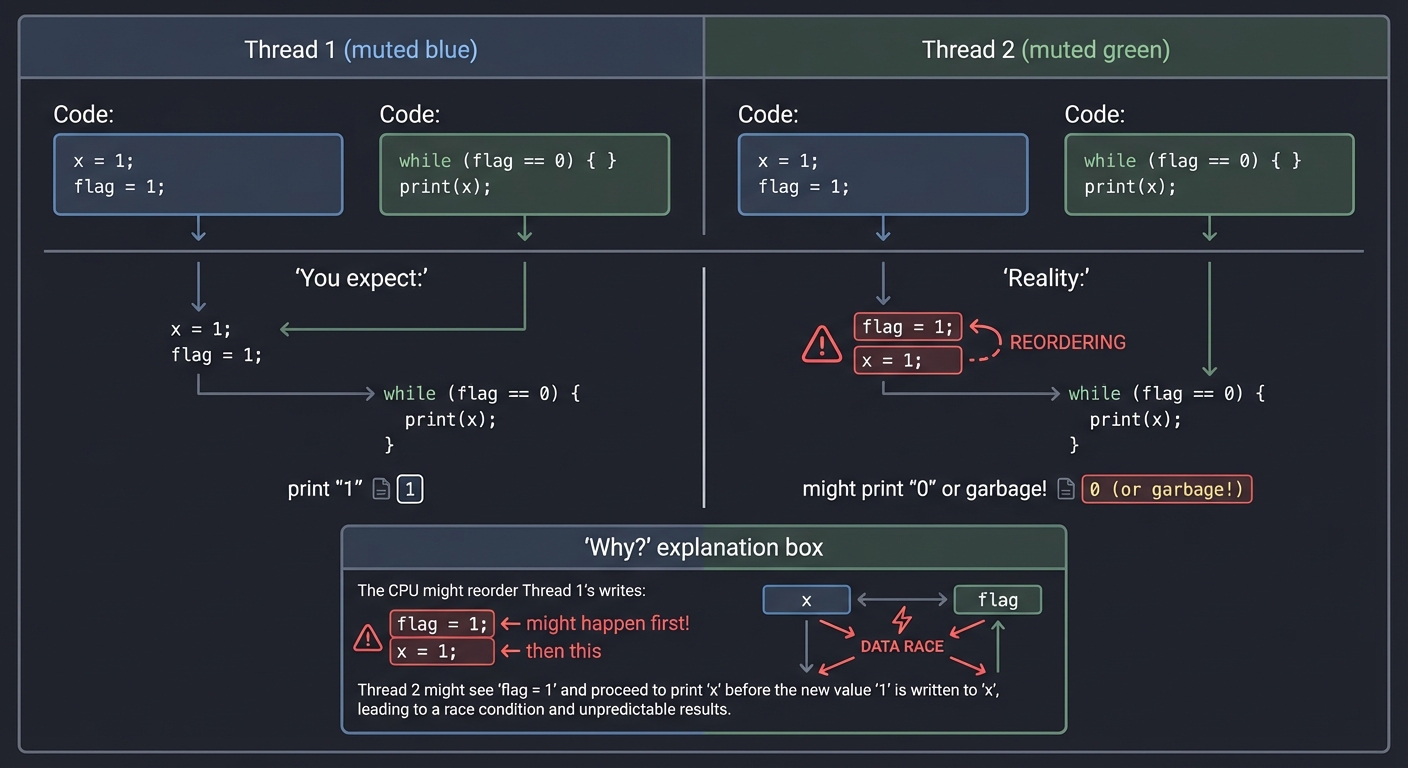
Task: Switch to the Thread 2 (muted green) tab
Action: 1045,48
